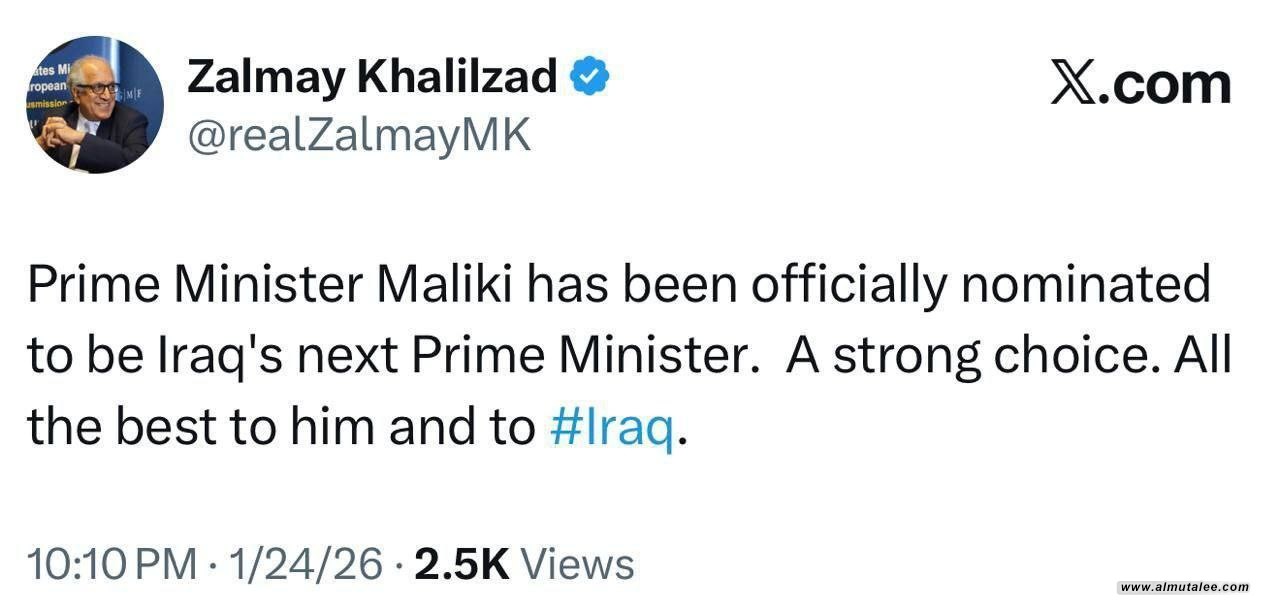Click the phrase 'Iraq's next Prime Minister'
The image size is (1280, 610).
(x=432, y=358)
